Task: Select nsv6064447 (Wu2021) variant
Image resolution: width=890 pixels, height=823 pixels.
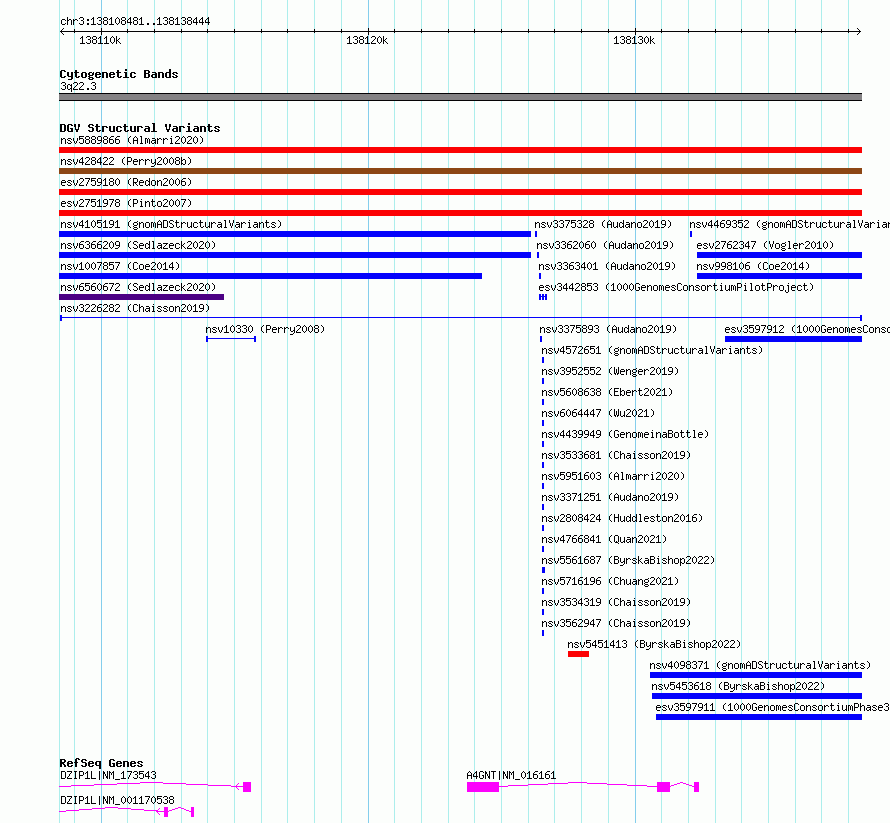Action: tap(598, 413)
